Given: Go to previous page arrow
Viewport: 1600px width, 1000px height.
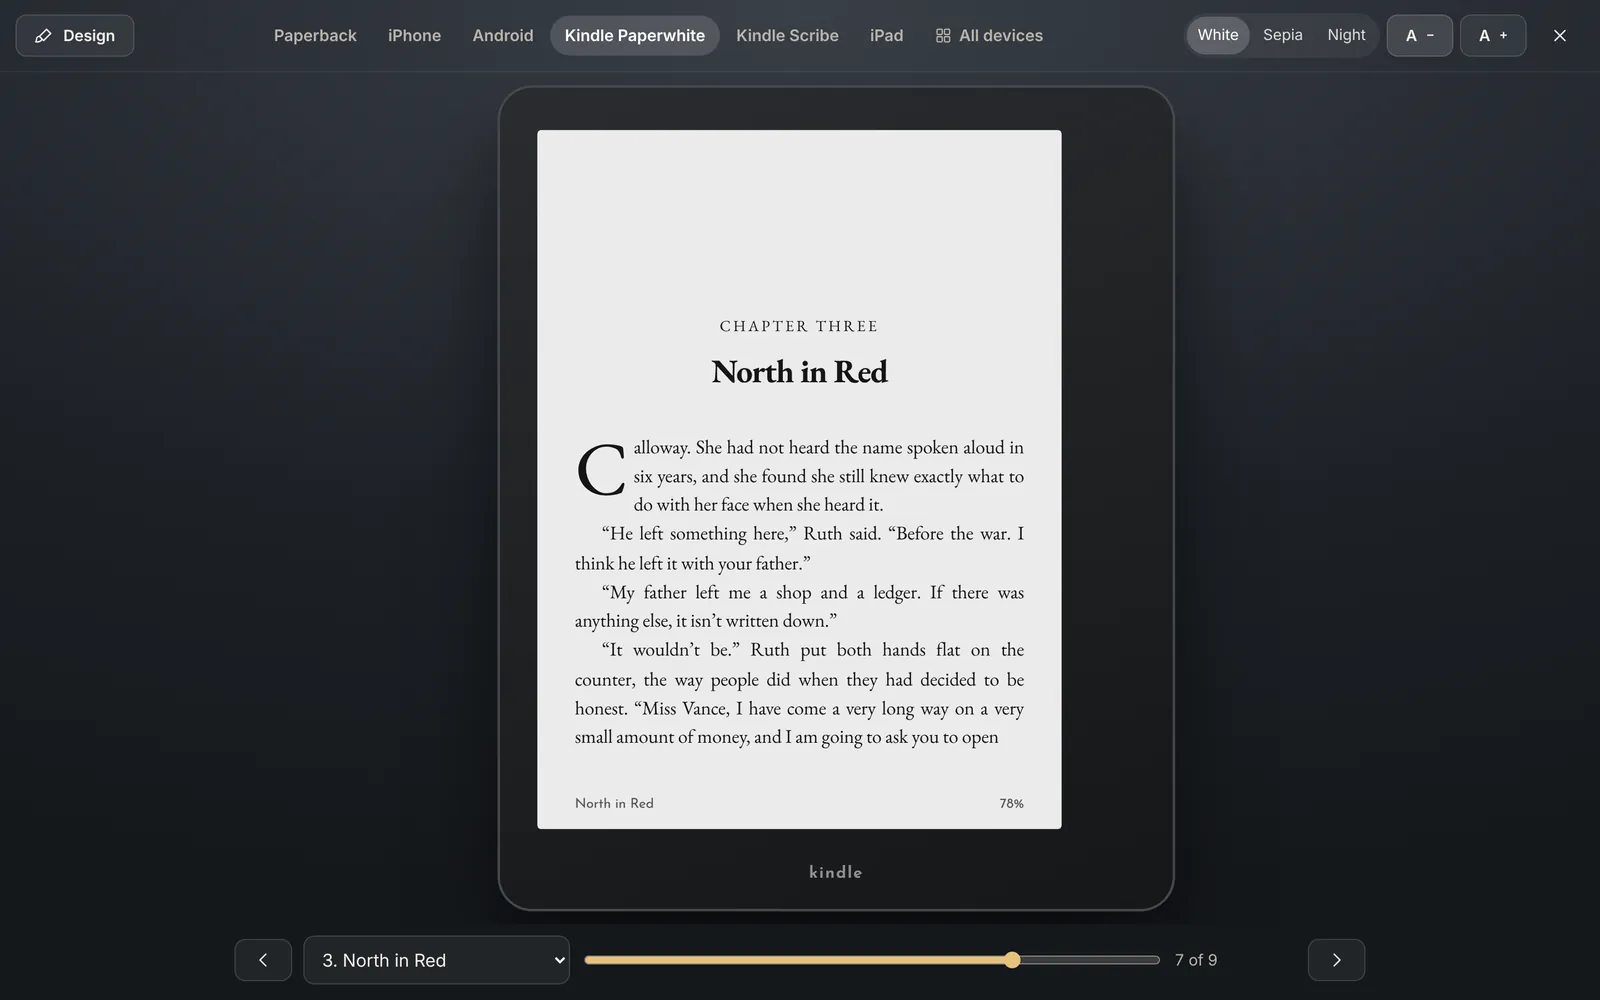Looking at the screenshot, I should point(263,960).
